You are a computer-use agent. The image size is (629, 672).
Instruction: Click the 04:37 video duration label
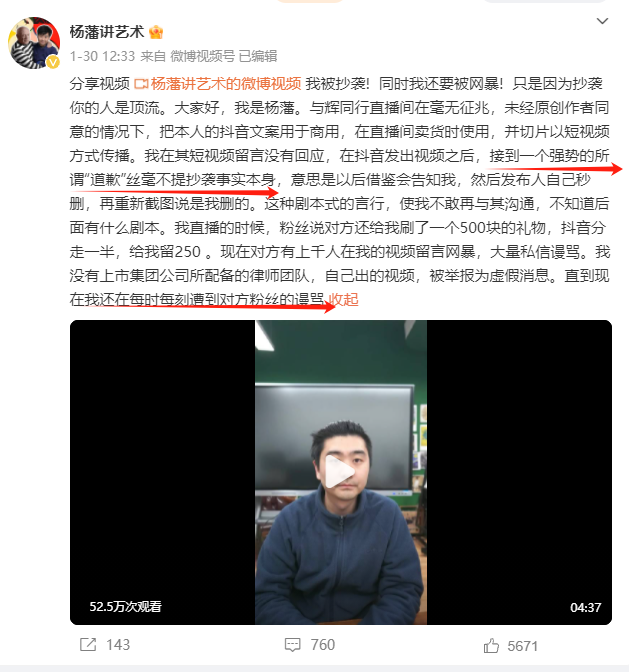[x=585, y=607]
